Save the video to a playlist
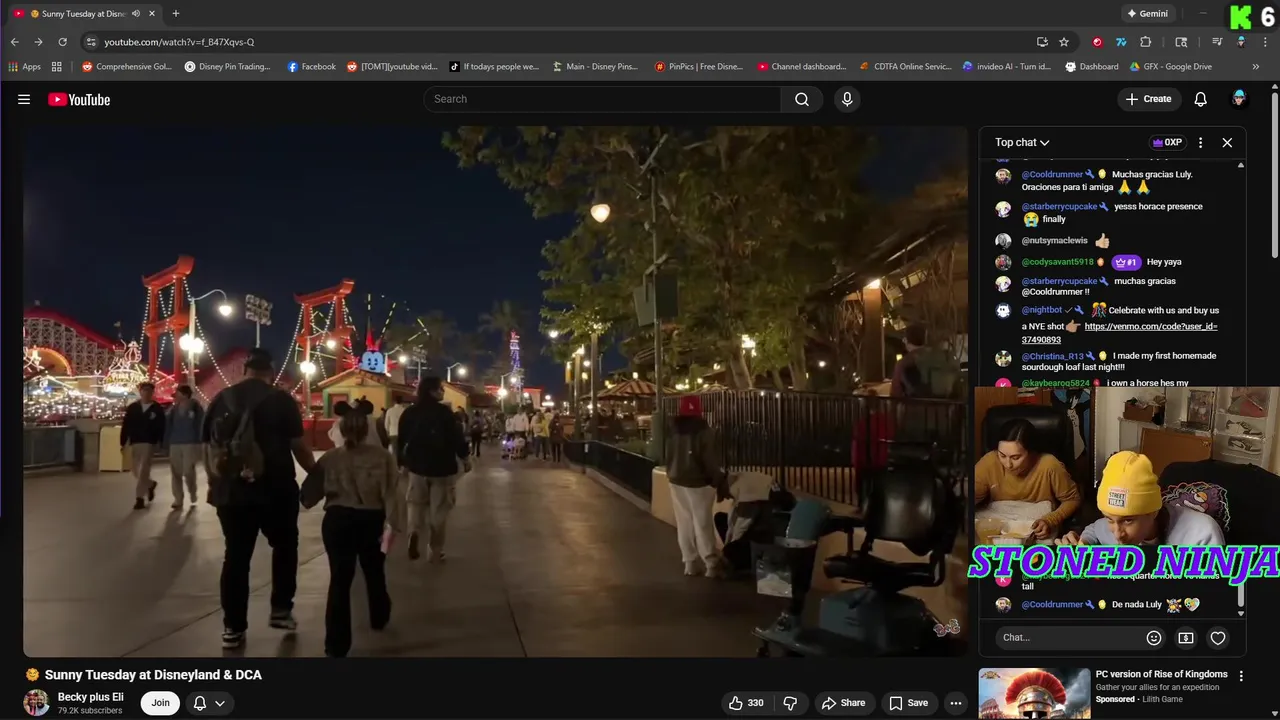This screenshot has width=1280, height=720. [x=908, y=703]
